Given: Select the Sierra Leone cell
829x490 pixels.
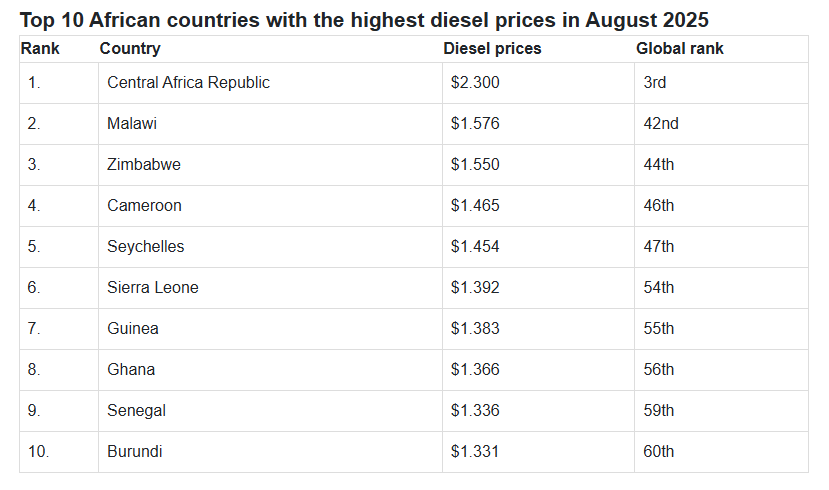Looking at the screenshot, I should 153,288.
